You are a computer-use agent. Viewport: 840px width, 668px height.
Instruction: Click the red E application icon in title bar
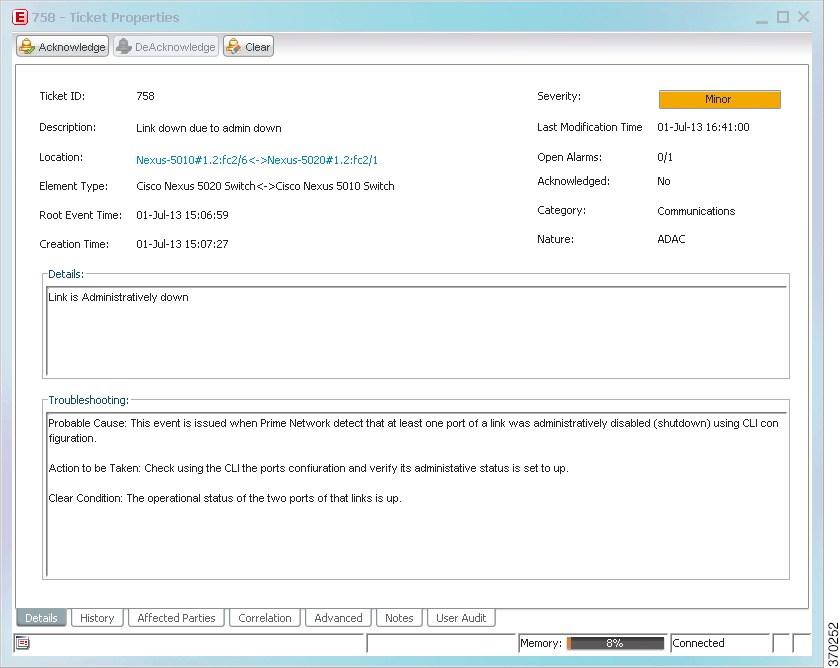(x=20, y=17)
